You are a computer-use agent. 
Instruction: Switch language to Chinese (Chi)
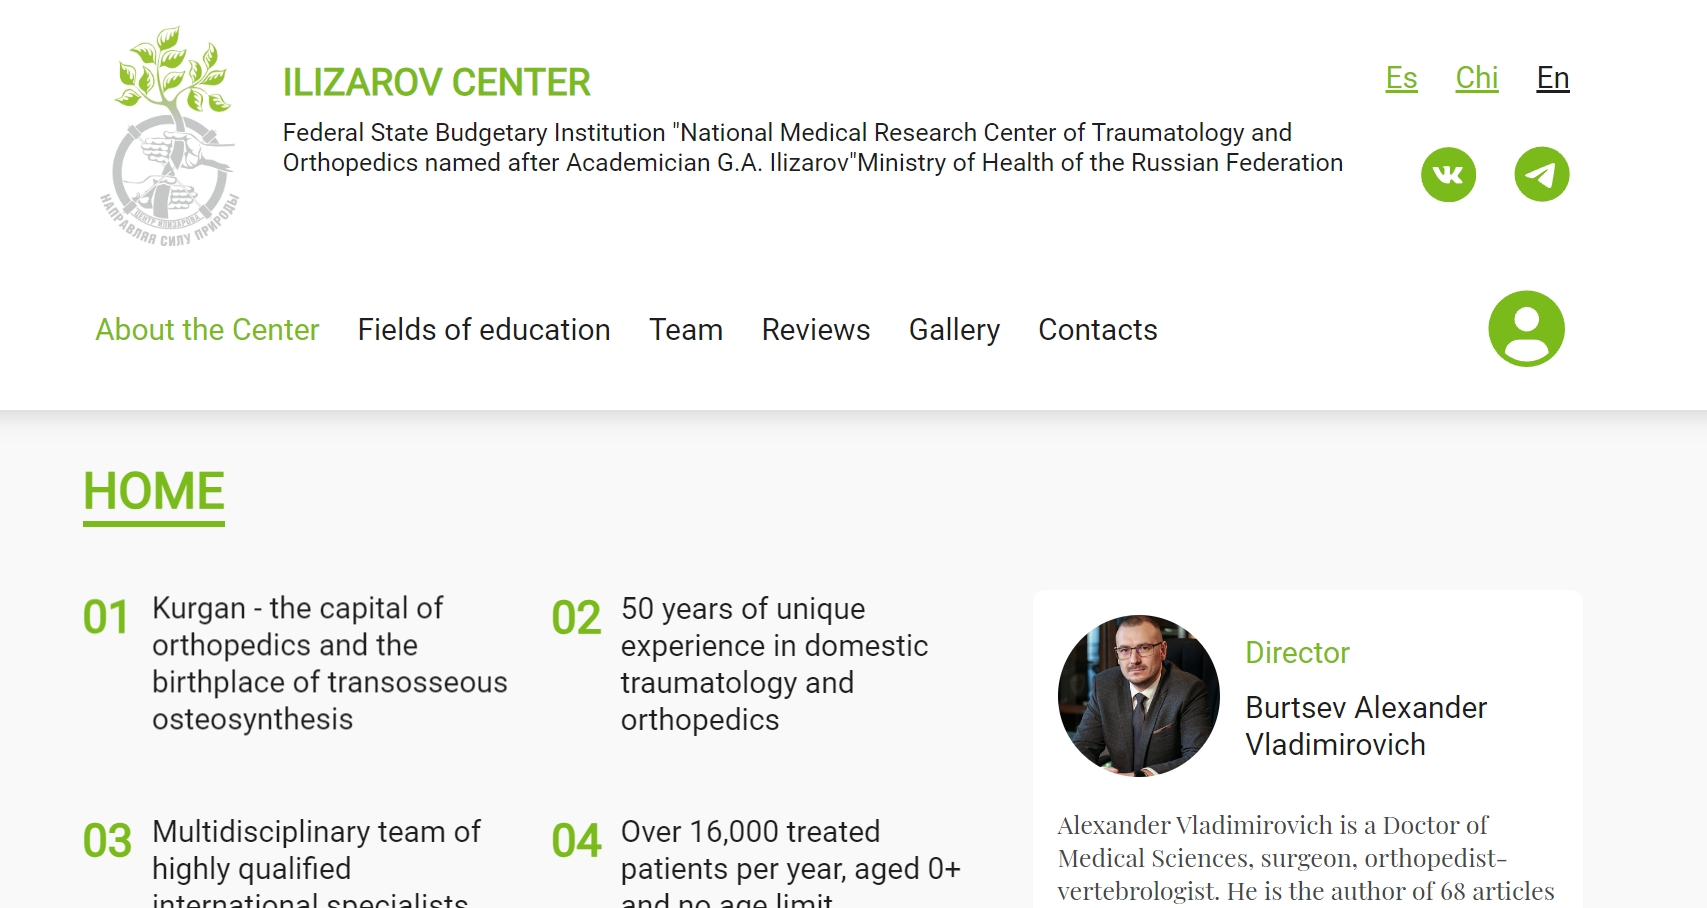(x=1476, y=78)
